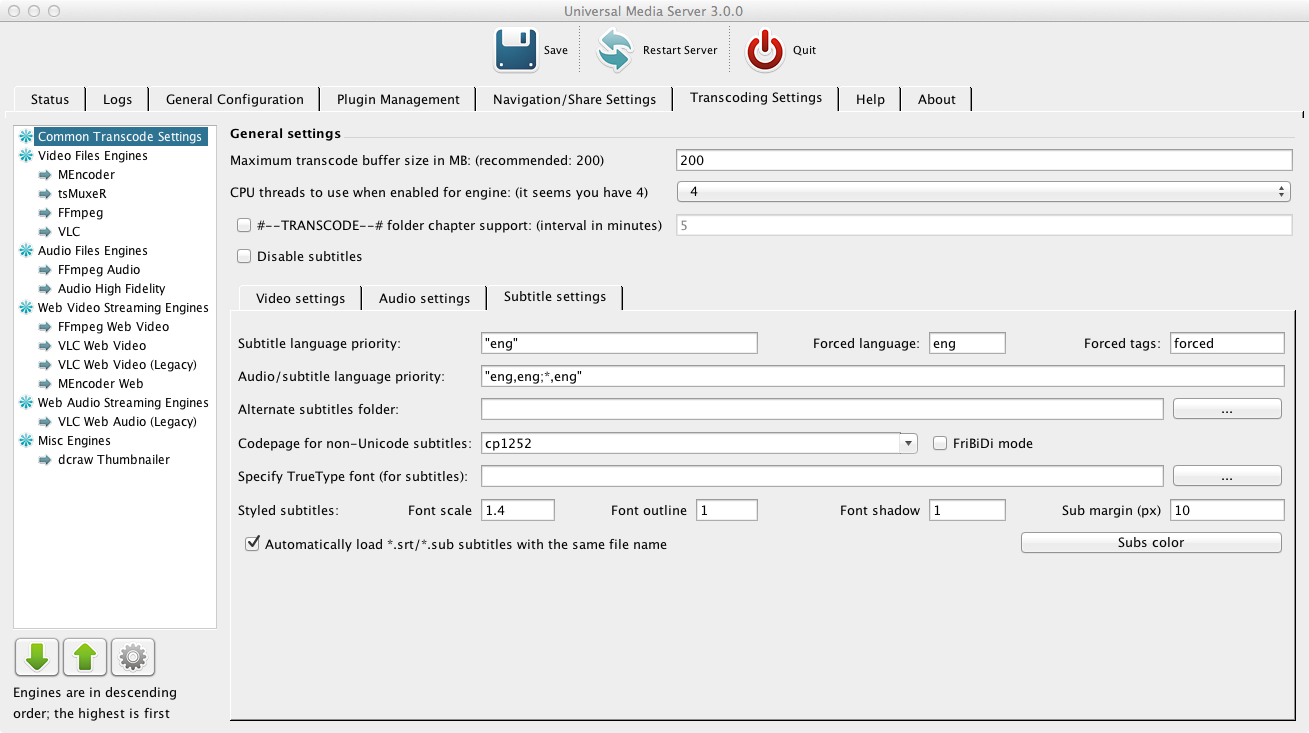Click the Forced tags field
1309x733 pixels.
coord(1227,343)
